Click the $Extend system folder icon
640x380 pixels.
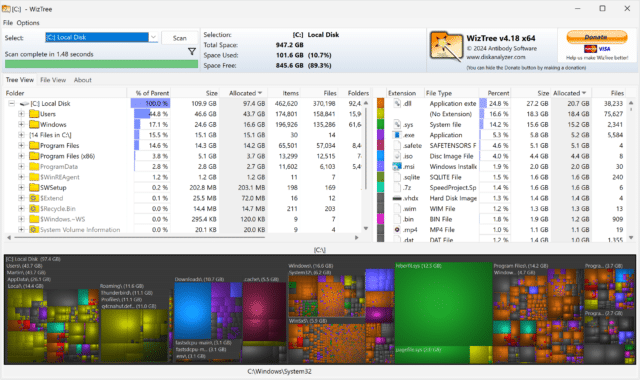[34, 198]
